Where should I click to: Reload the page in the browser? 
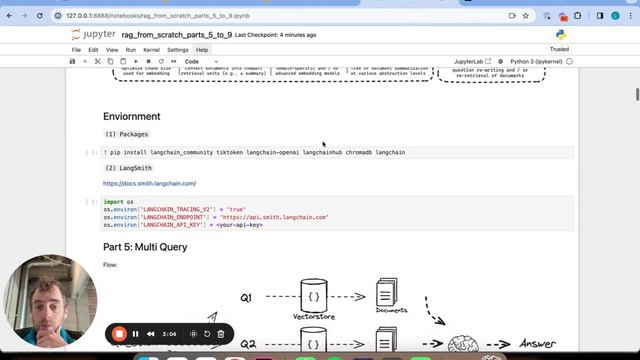click(x=40, y=16)
